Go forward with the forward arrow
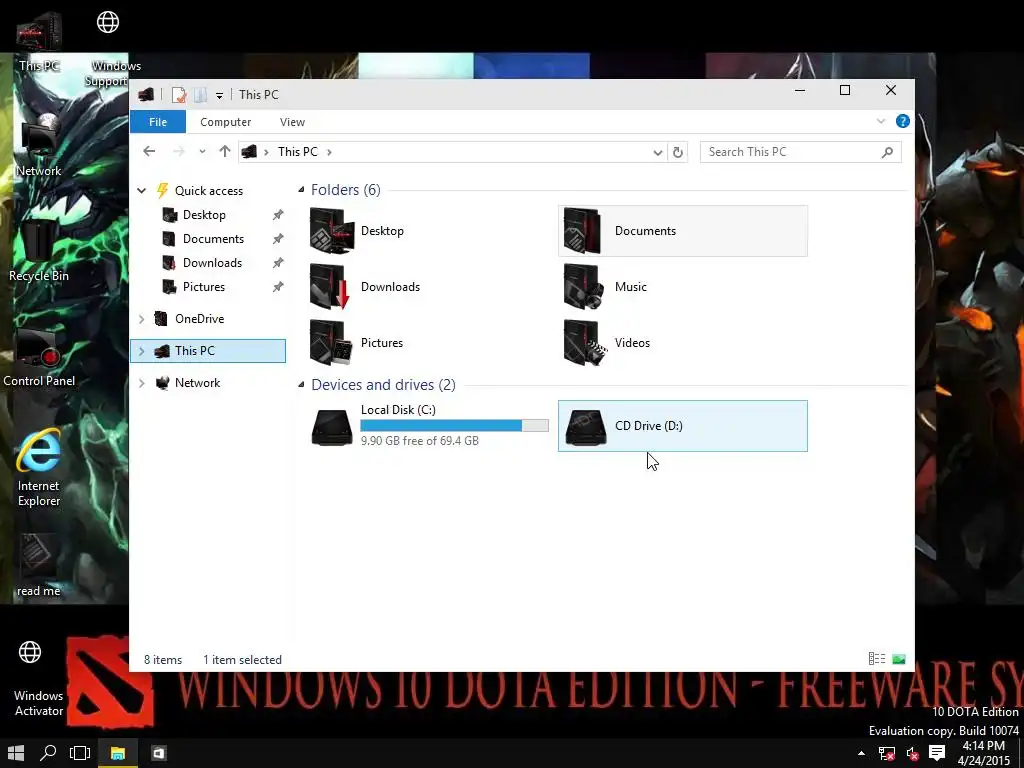Screen dimensions: 1024x768 [x=178, y=152]
